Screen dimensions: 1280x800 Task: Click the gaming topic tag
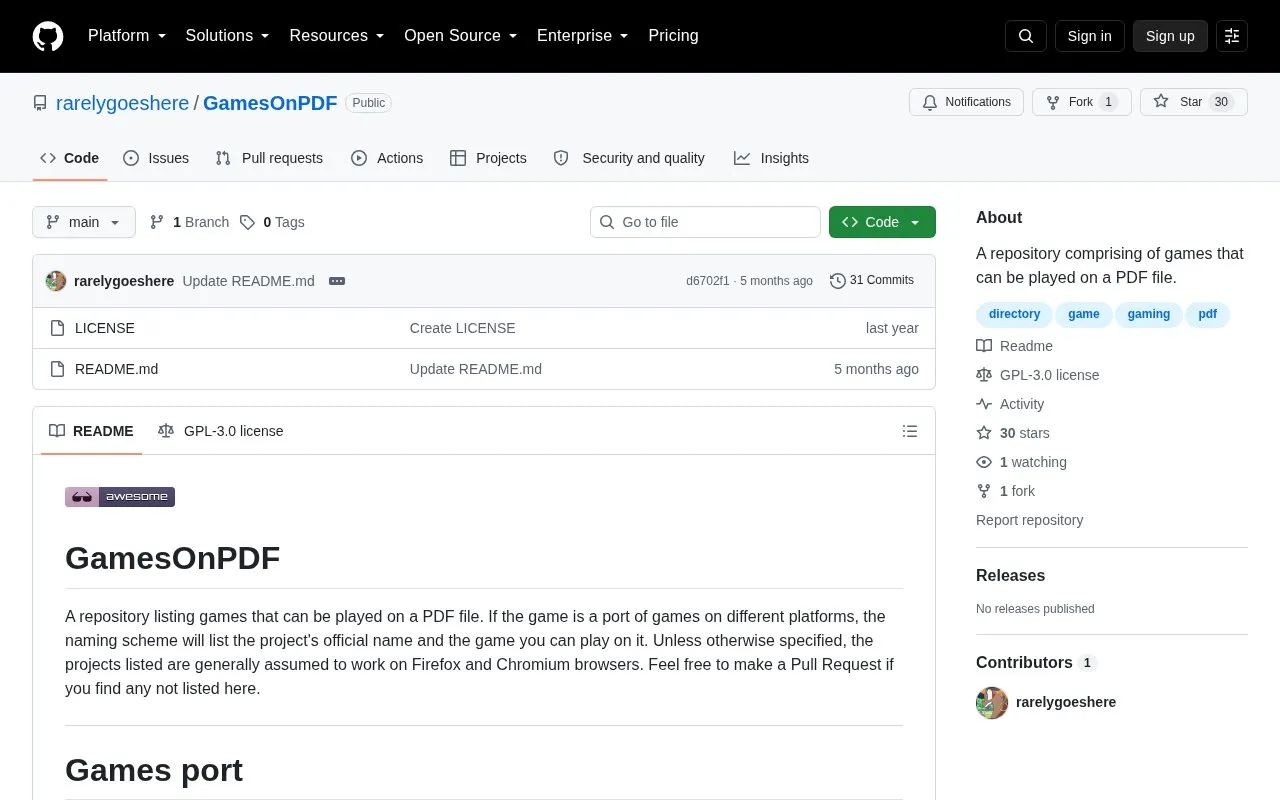(1149, 314)
